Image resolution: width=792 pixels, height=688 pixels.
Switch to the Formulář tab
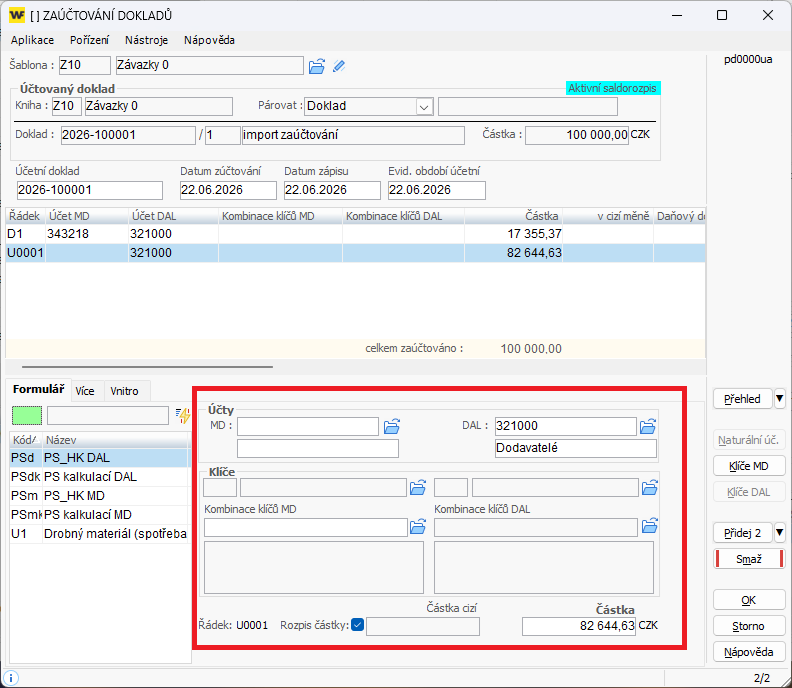click(38, 389)
